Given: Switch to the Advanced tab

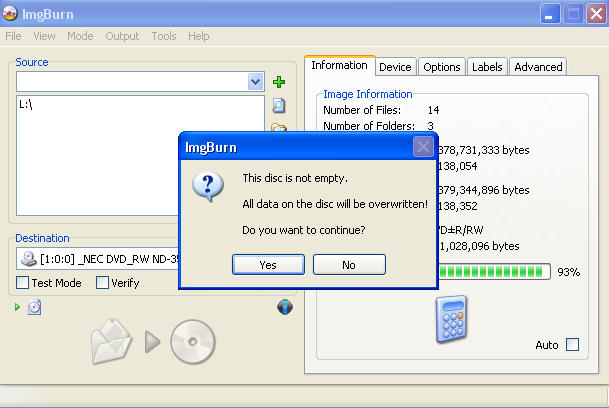Looking at the screenshot, I should point(538,67).
